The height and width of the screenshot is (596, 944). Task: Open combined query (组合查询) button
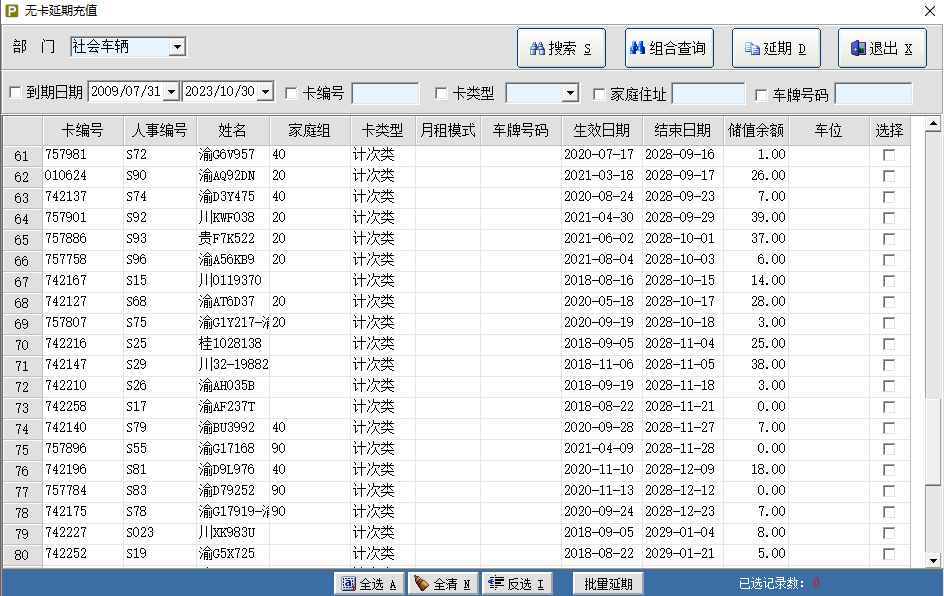coord(667,48)
